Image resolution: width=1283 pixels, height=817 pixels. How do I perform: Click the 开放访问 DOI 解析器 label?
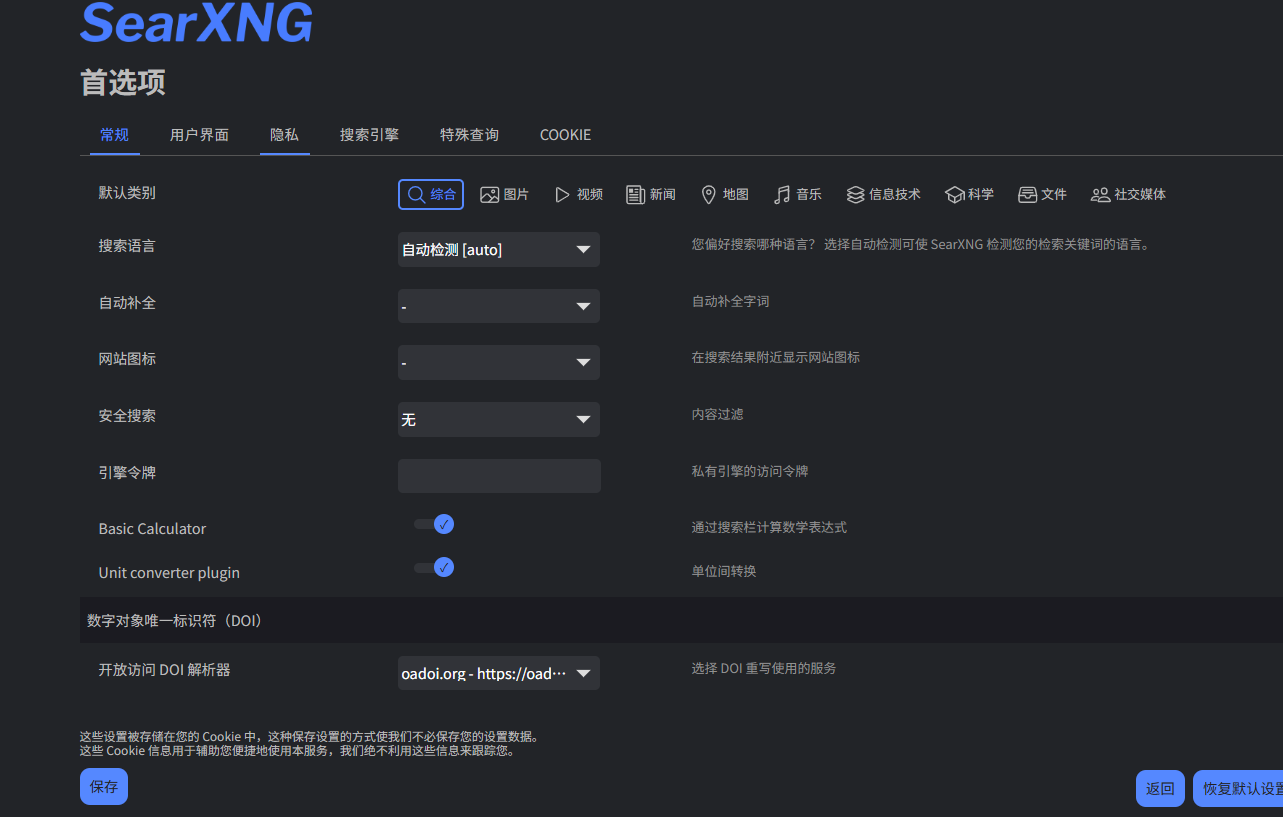[x=165, y=670]
